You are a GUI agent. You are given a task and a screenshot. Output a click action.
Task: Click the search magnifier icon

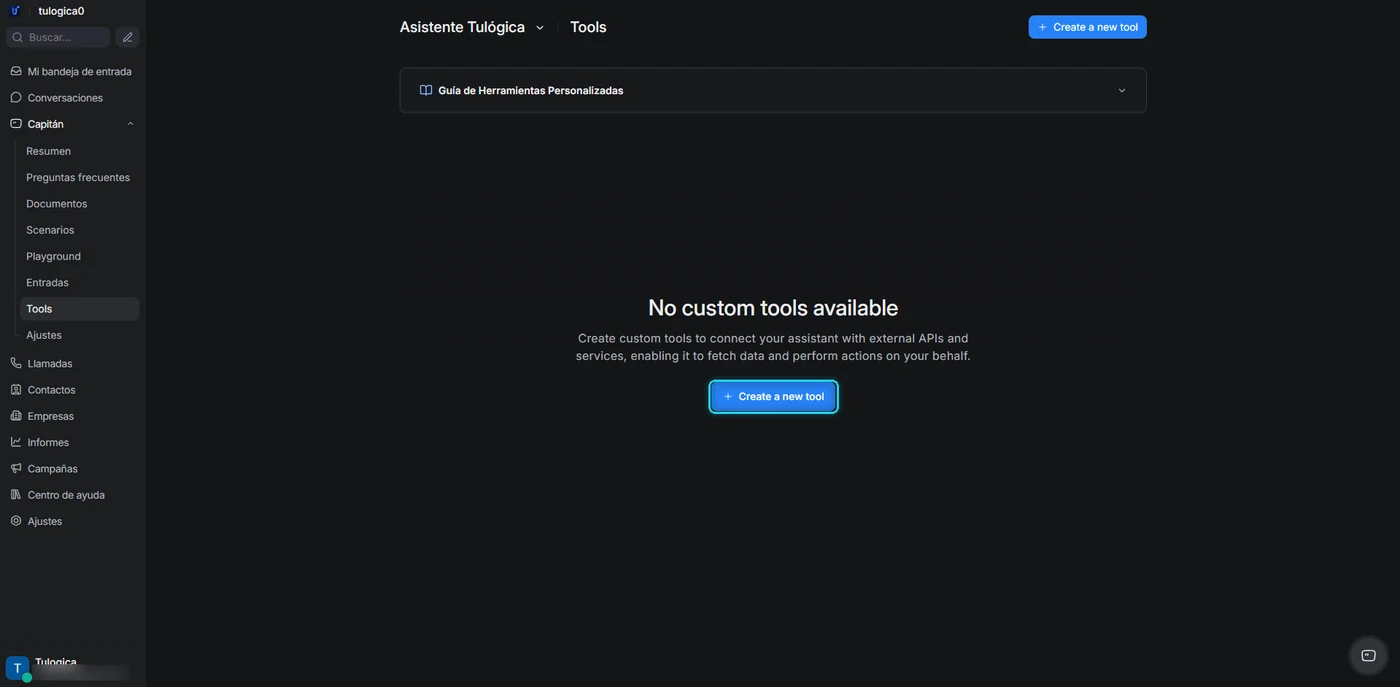(18, 37)
